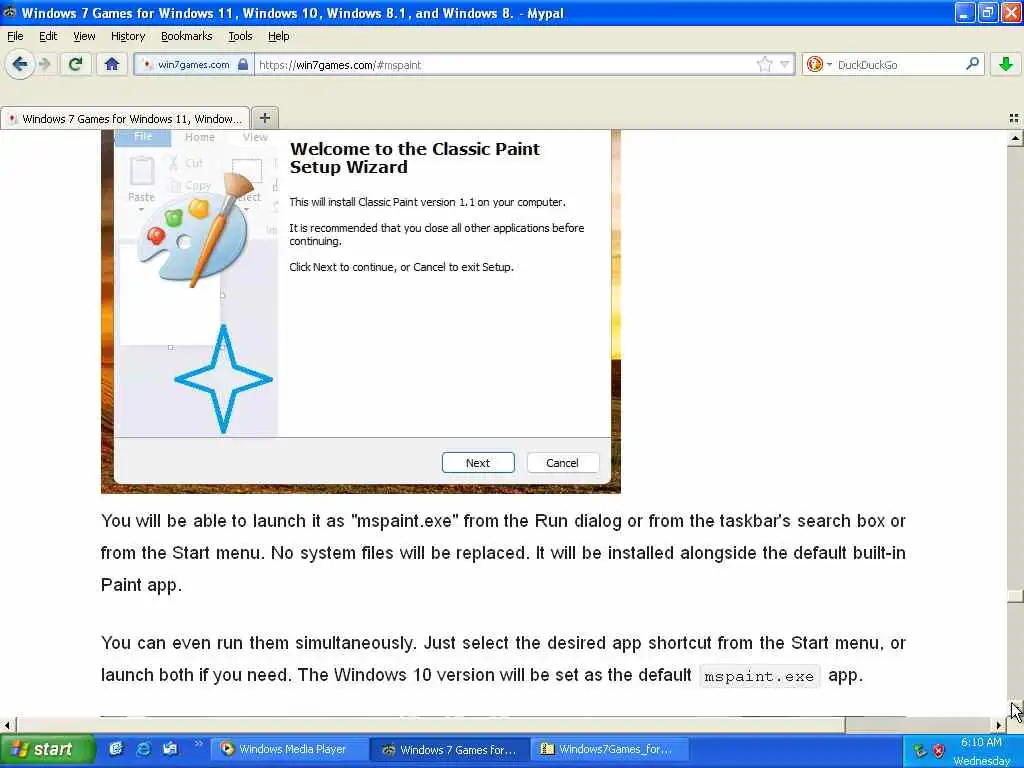1024x768 pixels.
Task: Open the Bookmarks menu
Action: click(x=186, y=36)
